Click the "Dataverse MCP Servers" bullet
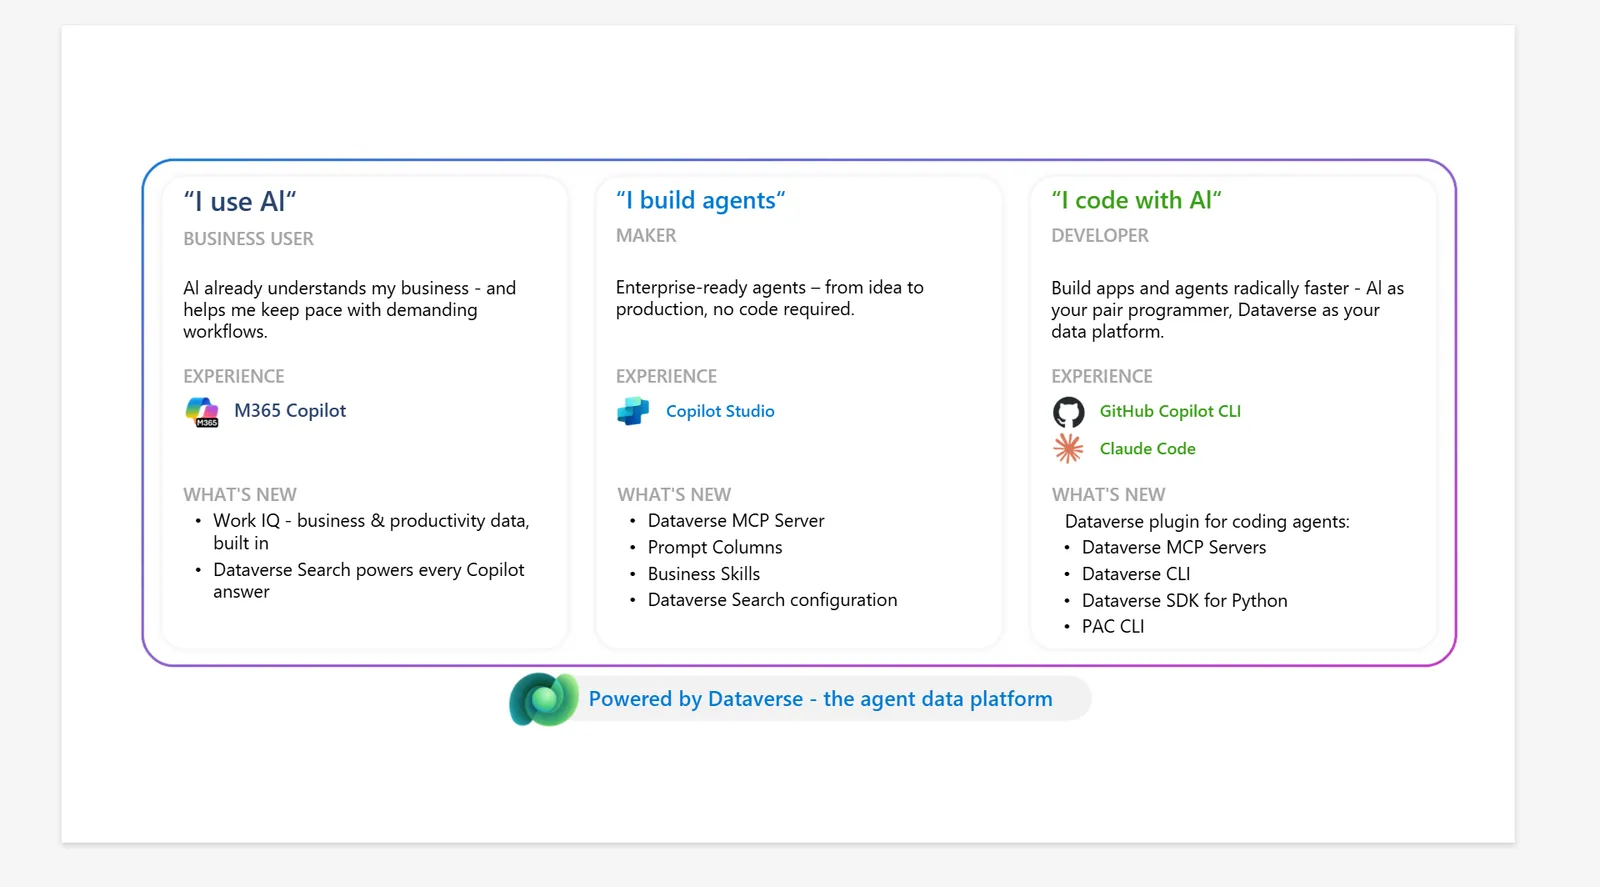 coord(1174,548)
